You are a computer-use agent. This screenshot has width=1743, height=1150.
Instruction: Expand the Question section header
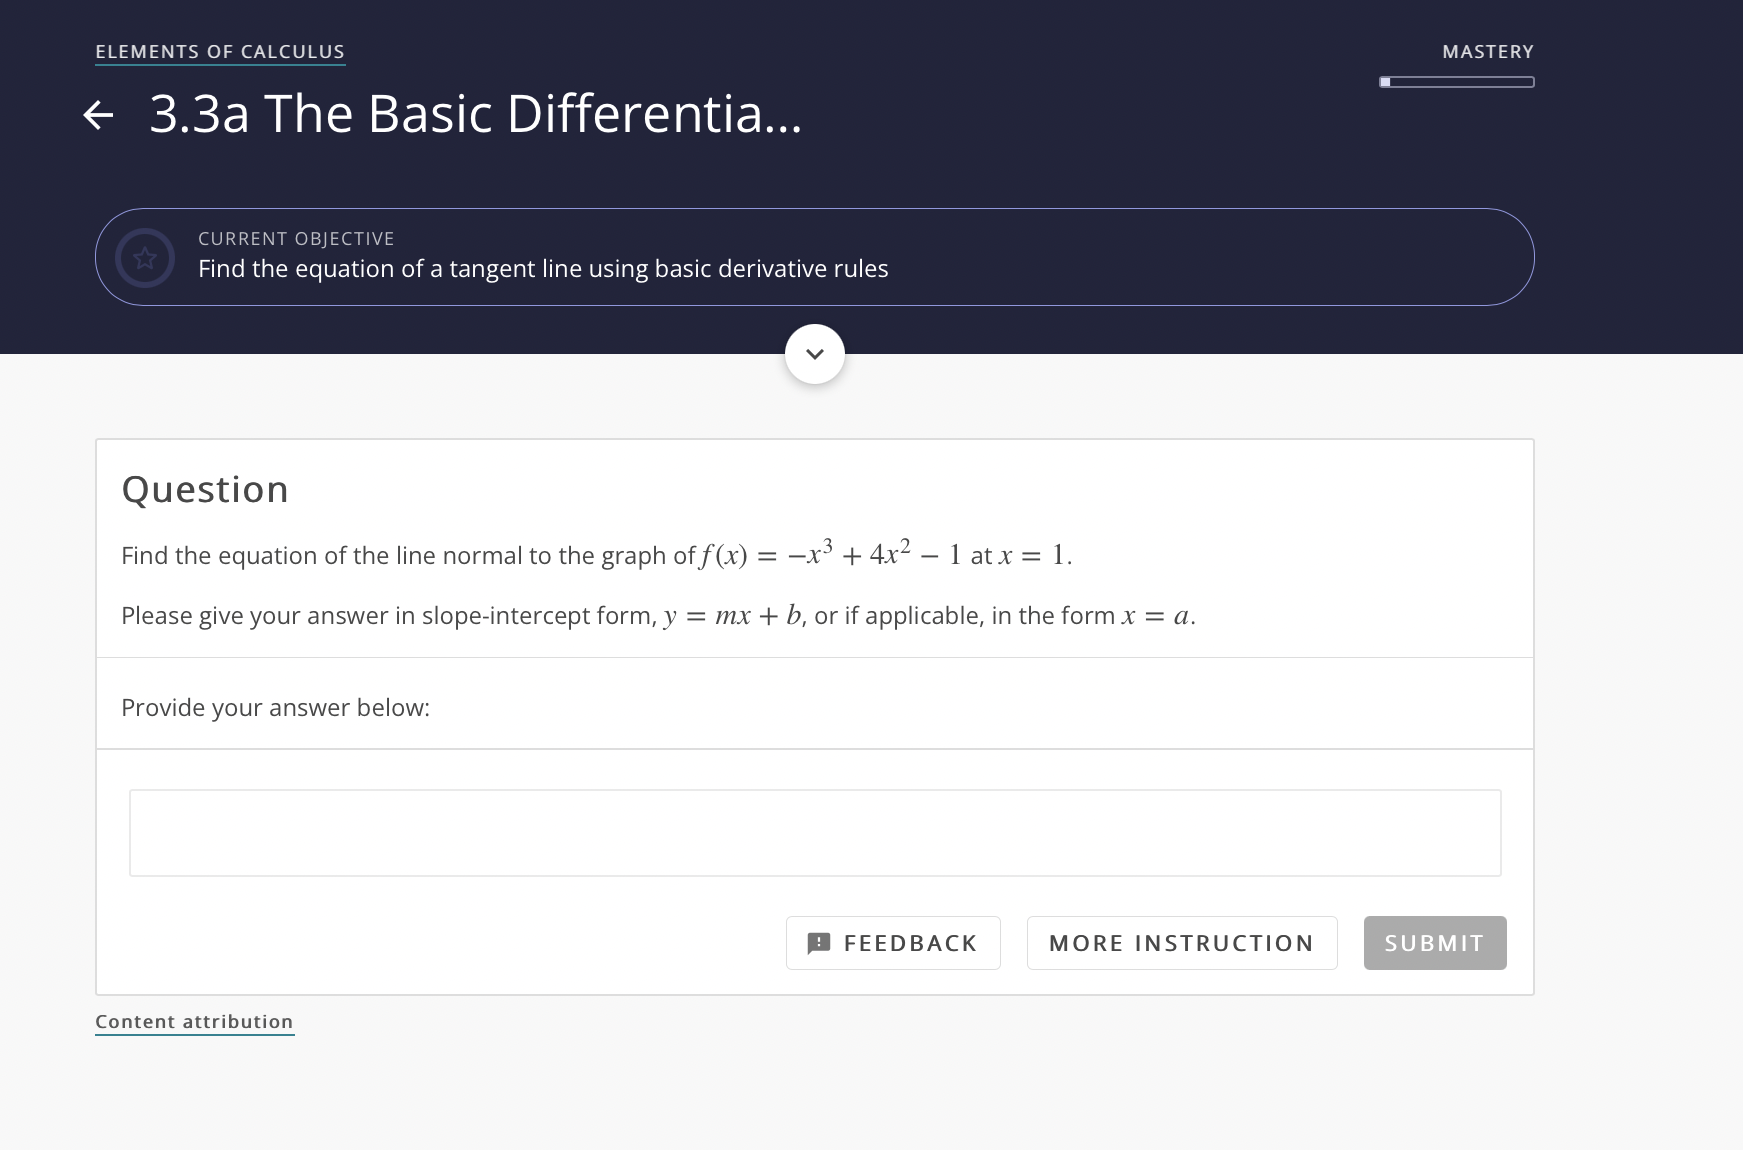pos(204,489)
